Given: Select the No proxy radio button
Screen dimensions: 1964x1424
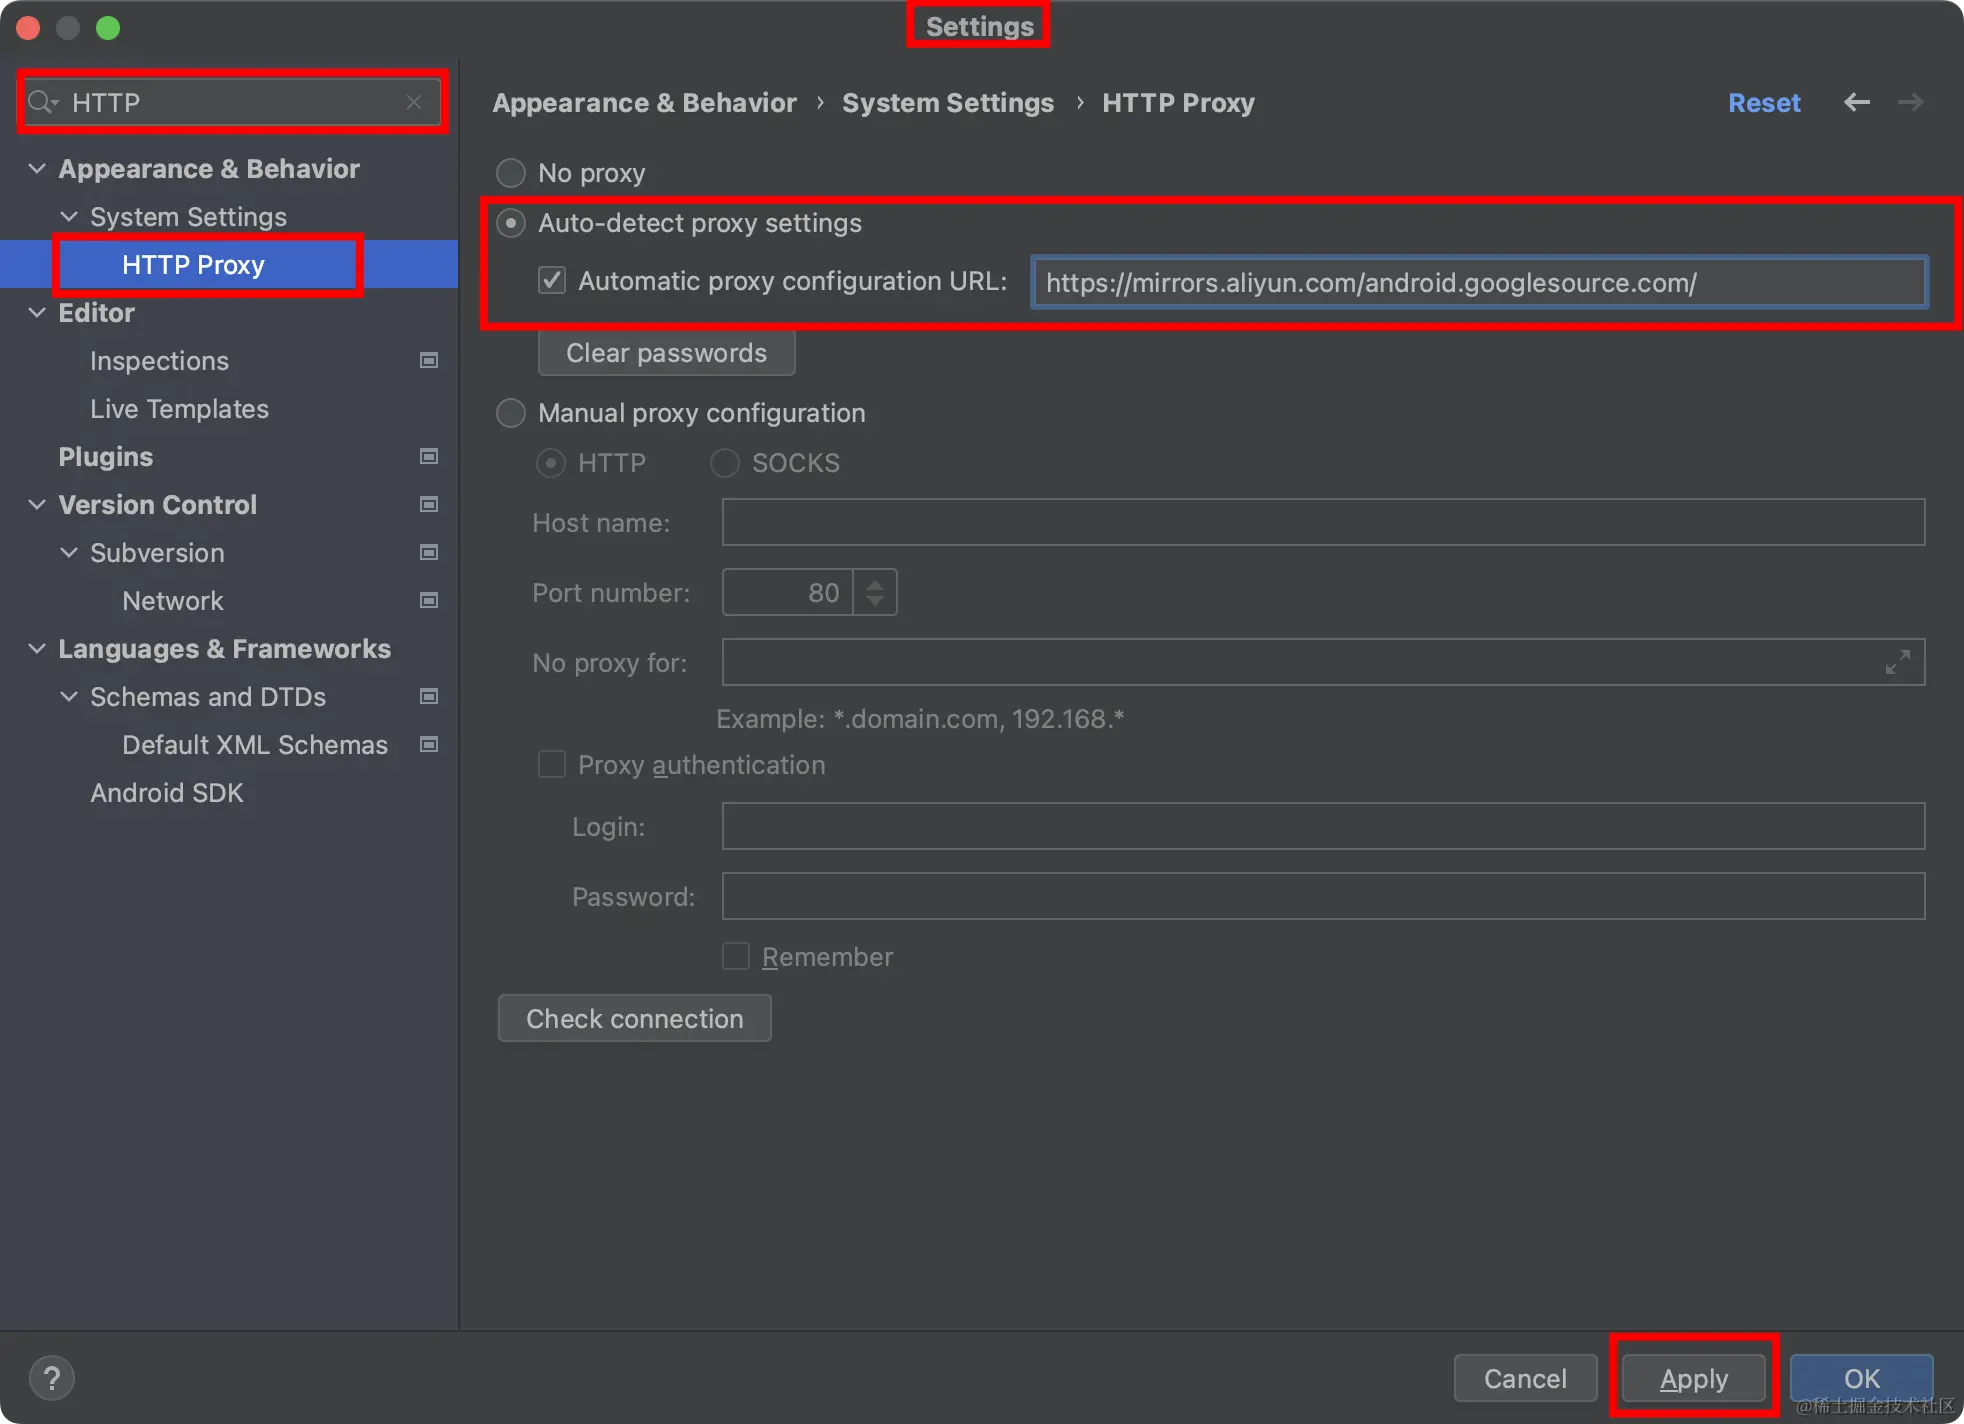Looking at the screenshot, I should tap(511, 173).
